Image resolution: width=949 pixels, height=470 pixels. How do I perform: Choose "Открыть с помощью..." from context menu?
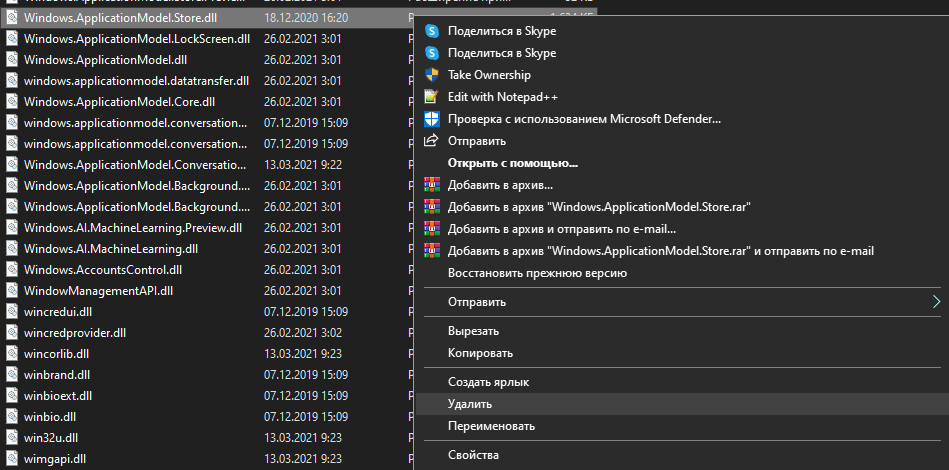coord(513,163)
